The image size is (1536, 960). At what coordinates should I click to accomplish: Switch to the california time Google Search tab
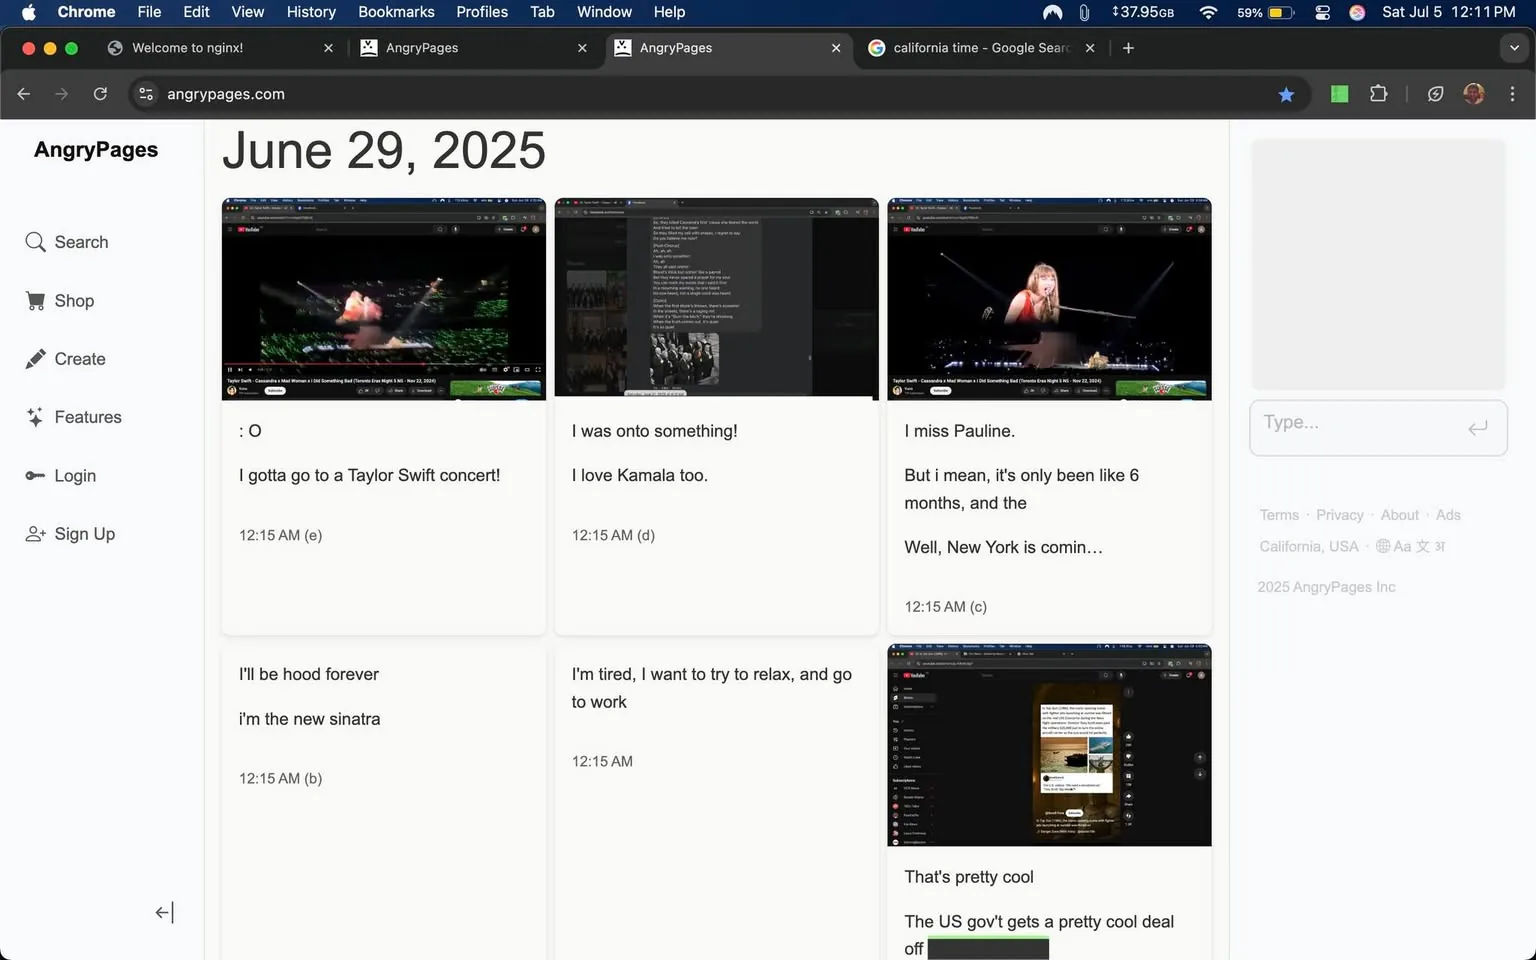click(970, 47)
